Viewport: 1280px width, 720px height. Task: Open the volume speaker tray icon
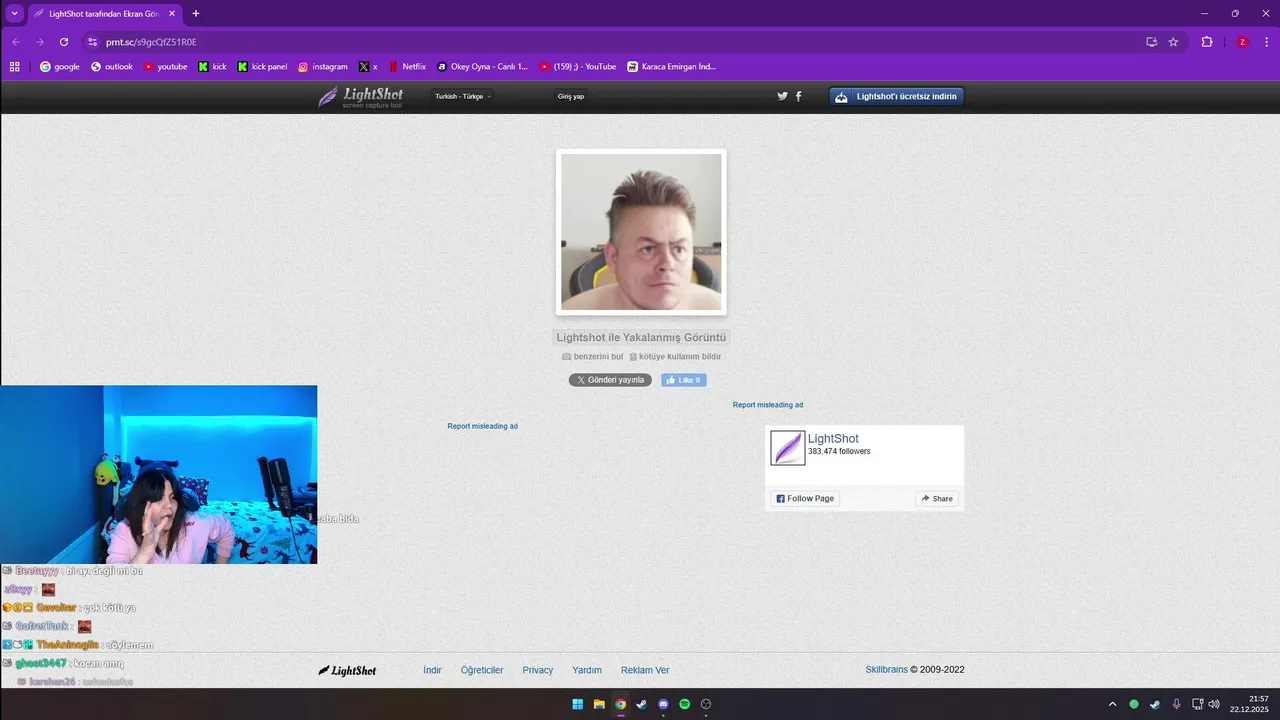pos(1214,704)
